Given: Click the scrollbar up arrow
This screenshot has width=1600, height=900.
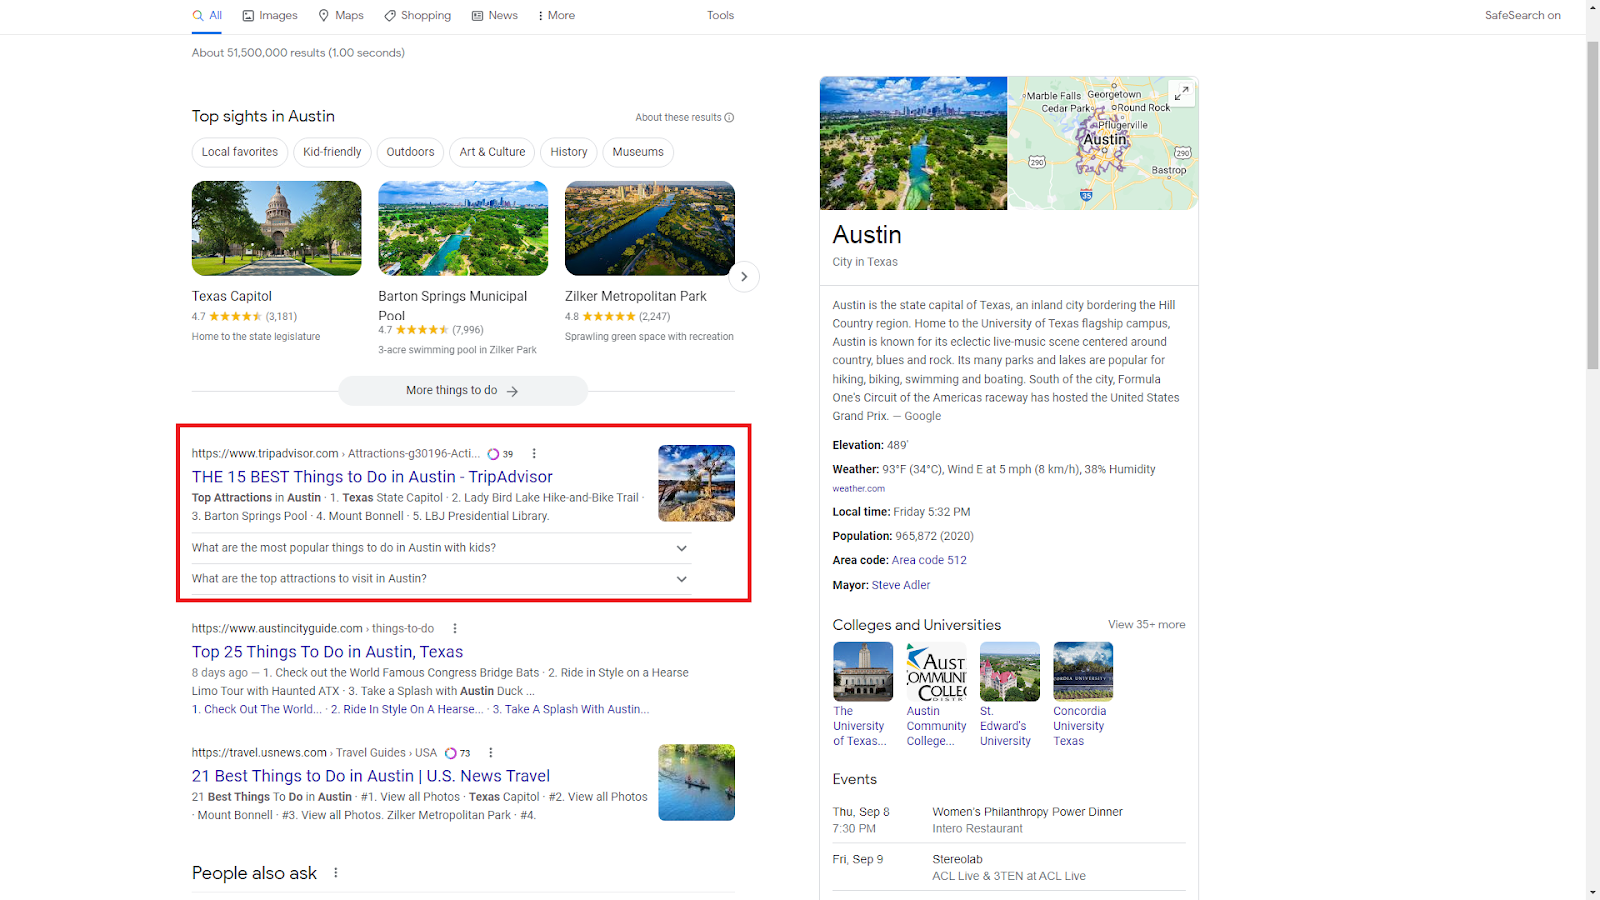Looking at the screenshot, I should pyautogui.click(x=1592, y=7).
